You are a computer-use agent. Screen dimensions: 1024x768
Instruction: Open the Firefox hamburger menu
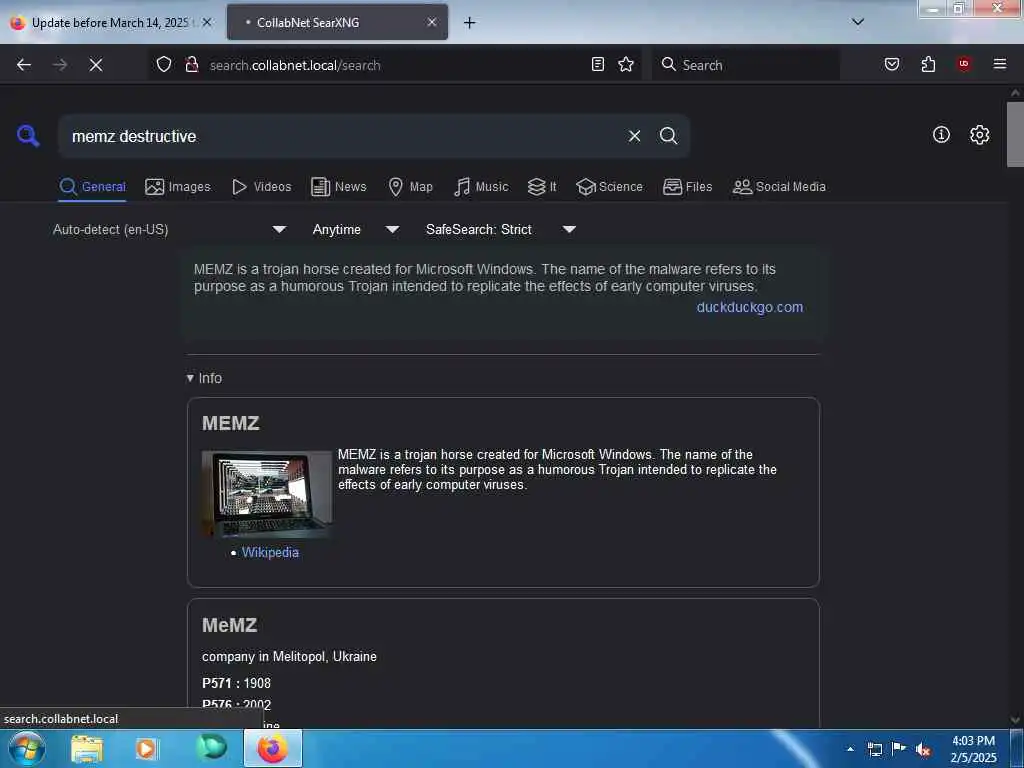(1000, 64)
